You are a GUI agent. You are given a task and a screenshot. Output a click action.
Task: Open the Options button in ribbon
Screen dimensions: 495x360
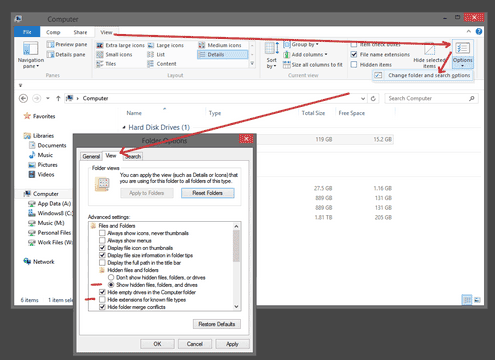[x=462, y=54]
